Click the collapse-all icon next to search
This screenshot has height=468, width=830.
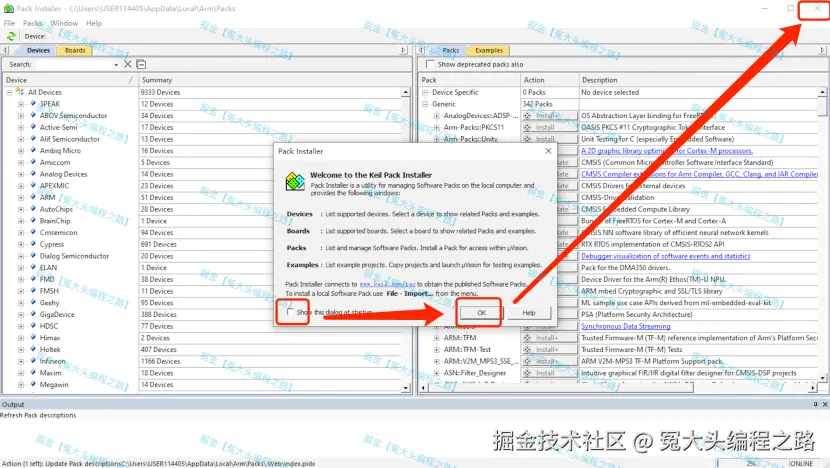point(141,64)
